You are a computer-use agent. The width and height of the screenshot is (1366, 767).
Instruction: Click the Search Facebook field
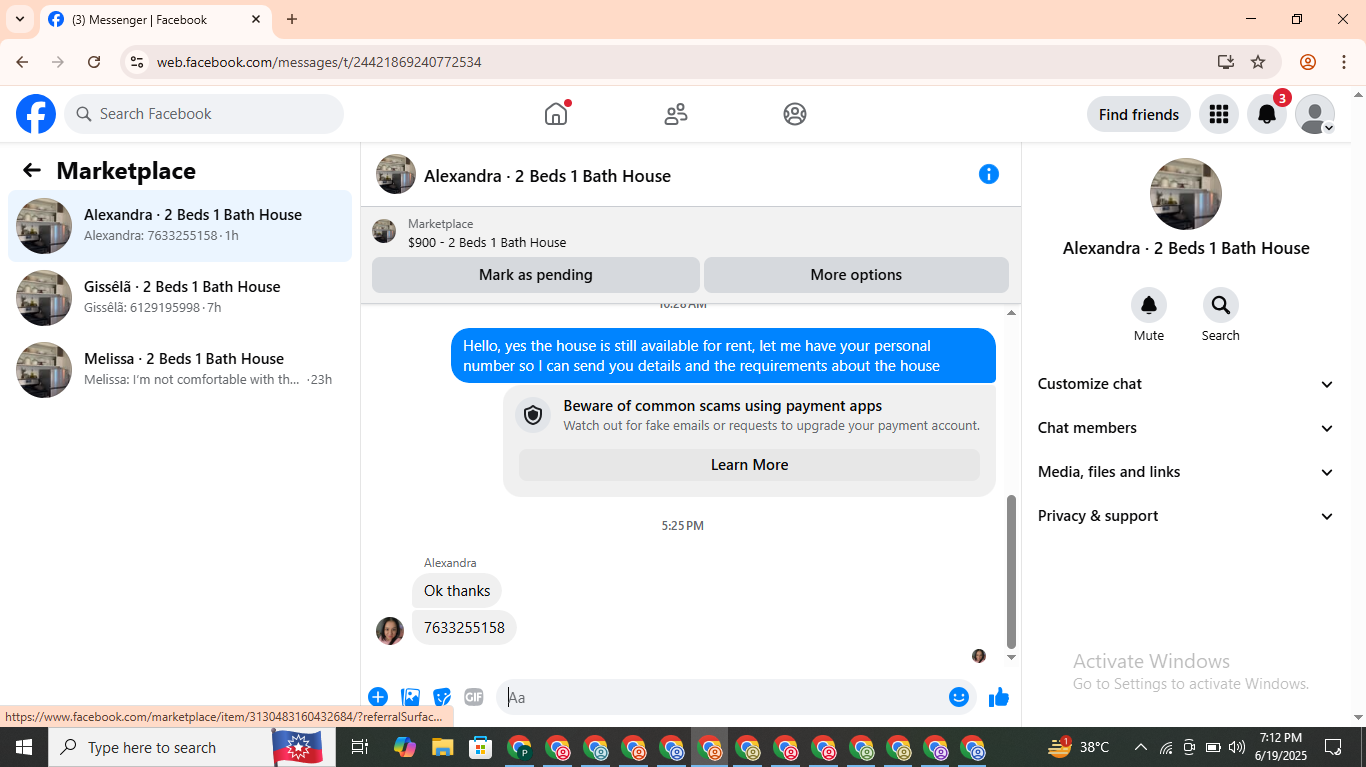tap(204, 114)
